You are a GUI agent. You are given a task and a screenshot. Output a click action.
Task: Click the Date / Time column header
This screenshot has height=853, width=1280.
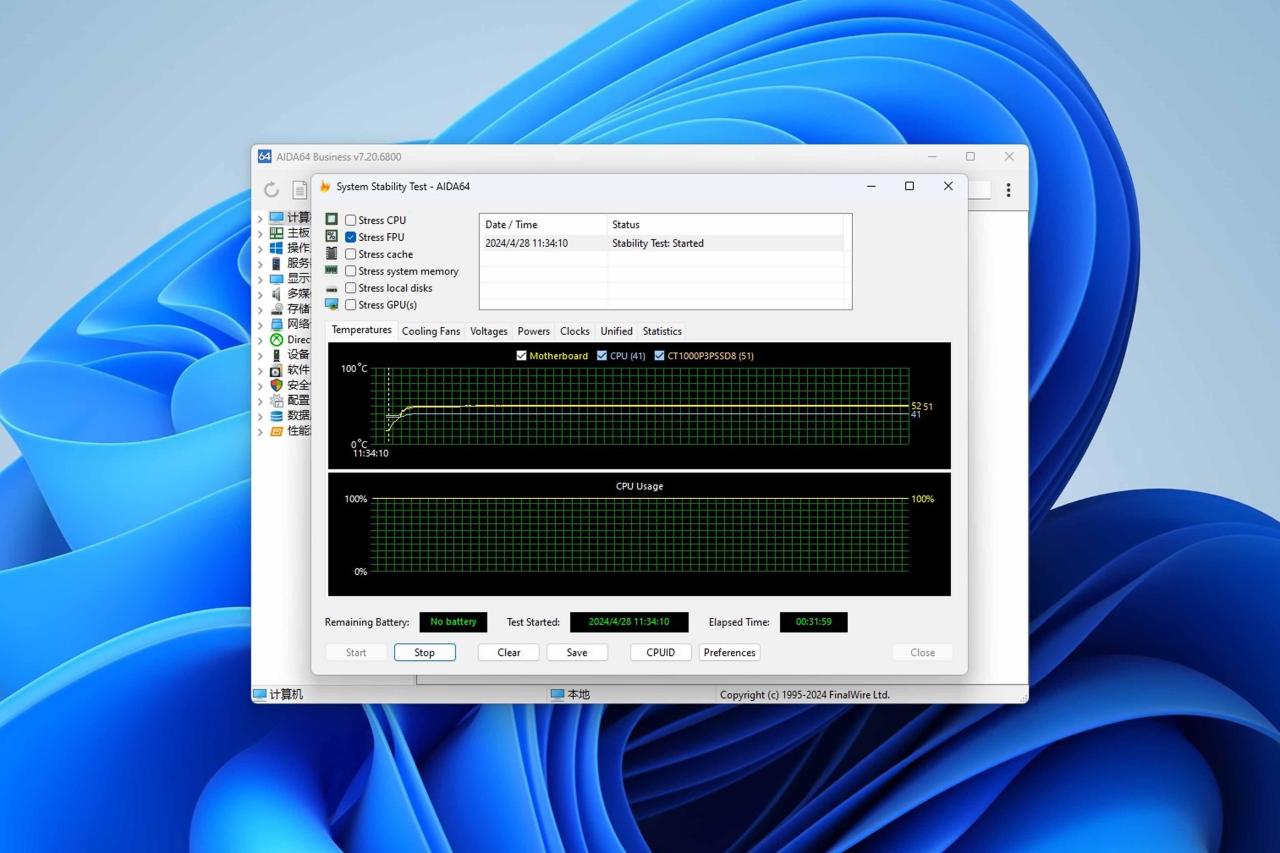pos(544,225)
